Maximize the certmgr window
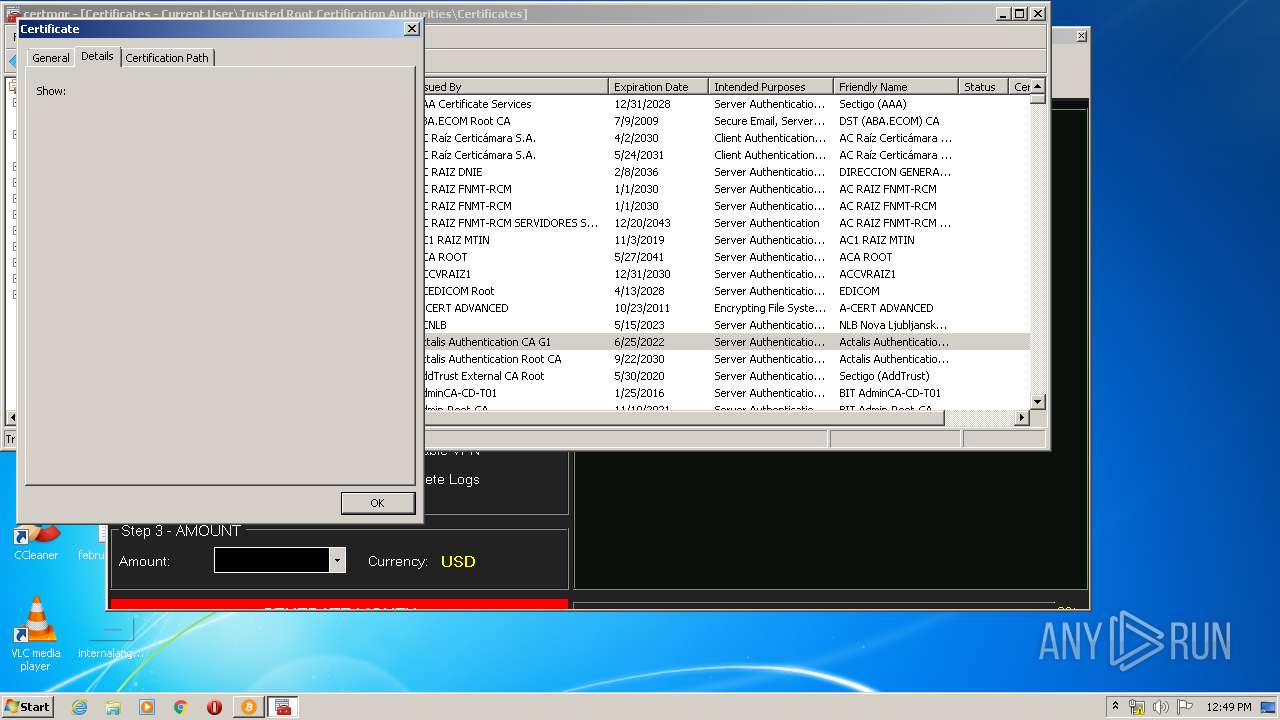1280x720 pixels. pyautogui.click(x=1019, y=14)
